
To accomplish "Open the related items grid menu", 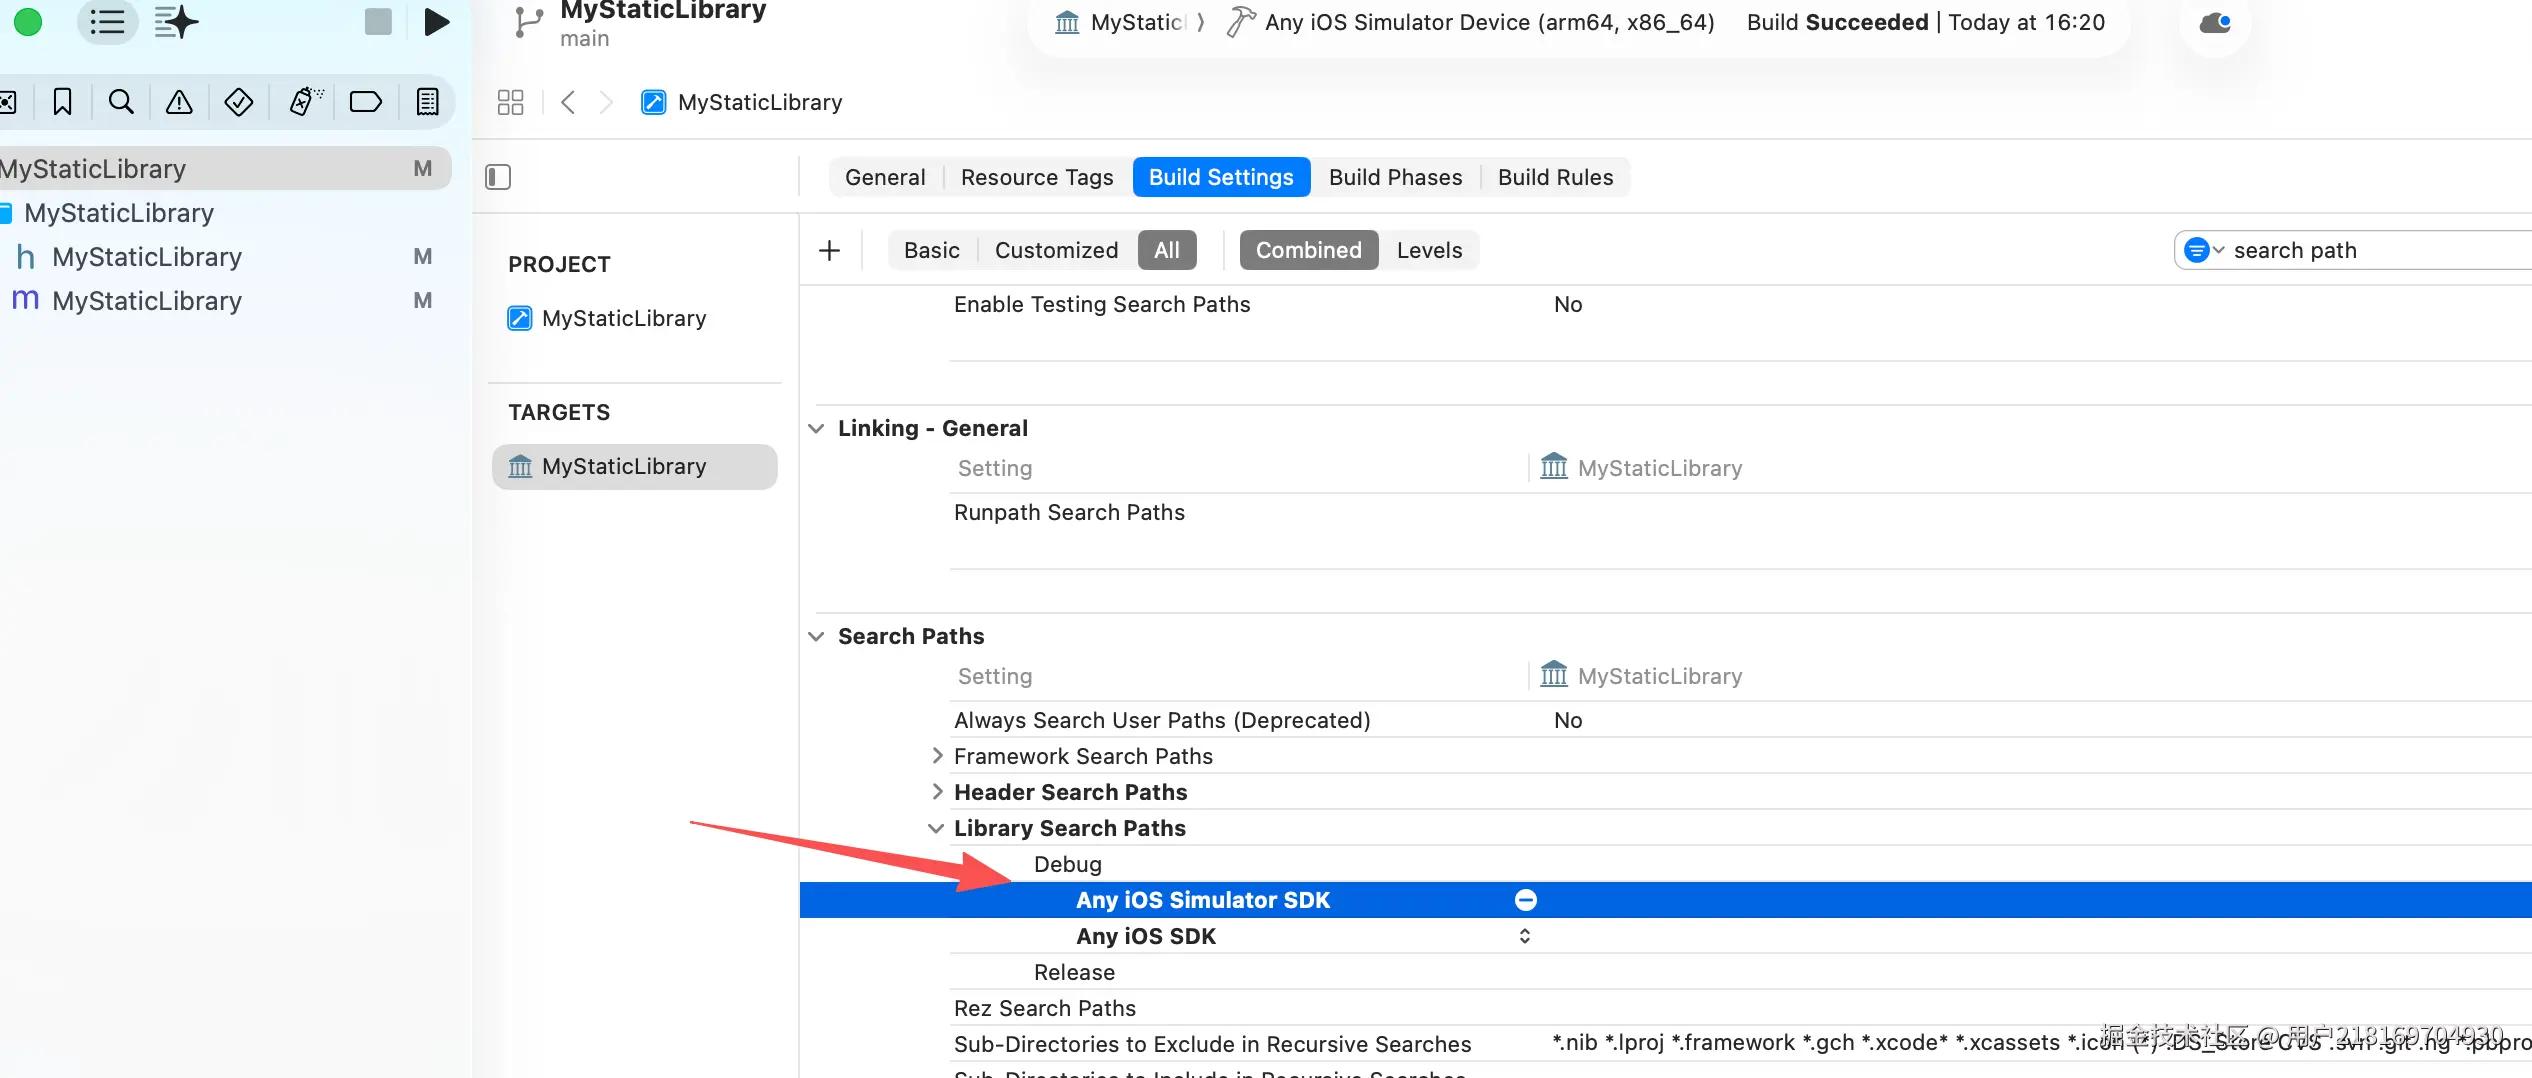I will (x=510, y=102).
